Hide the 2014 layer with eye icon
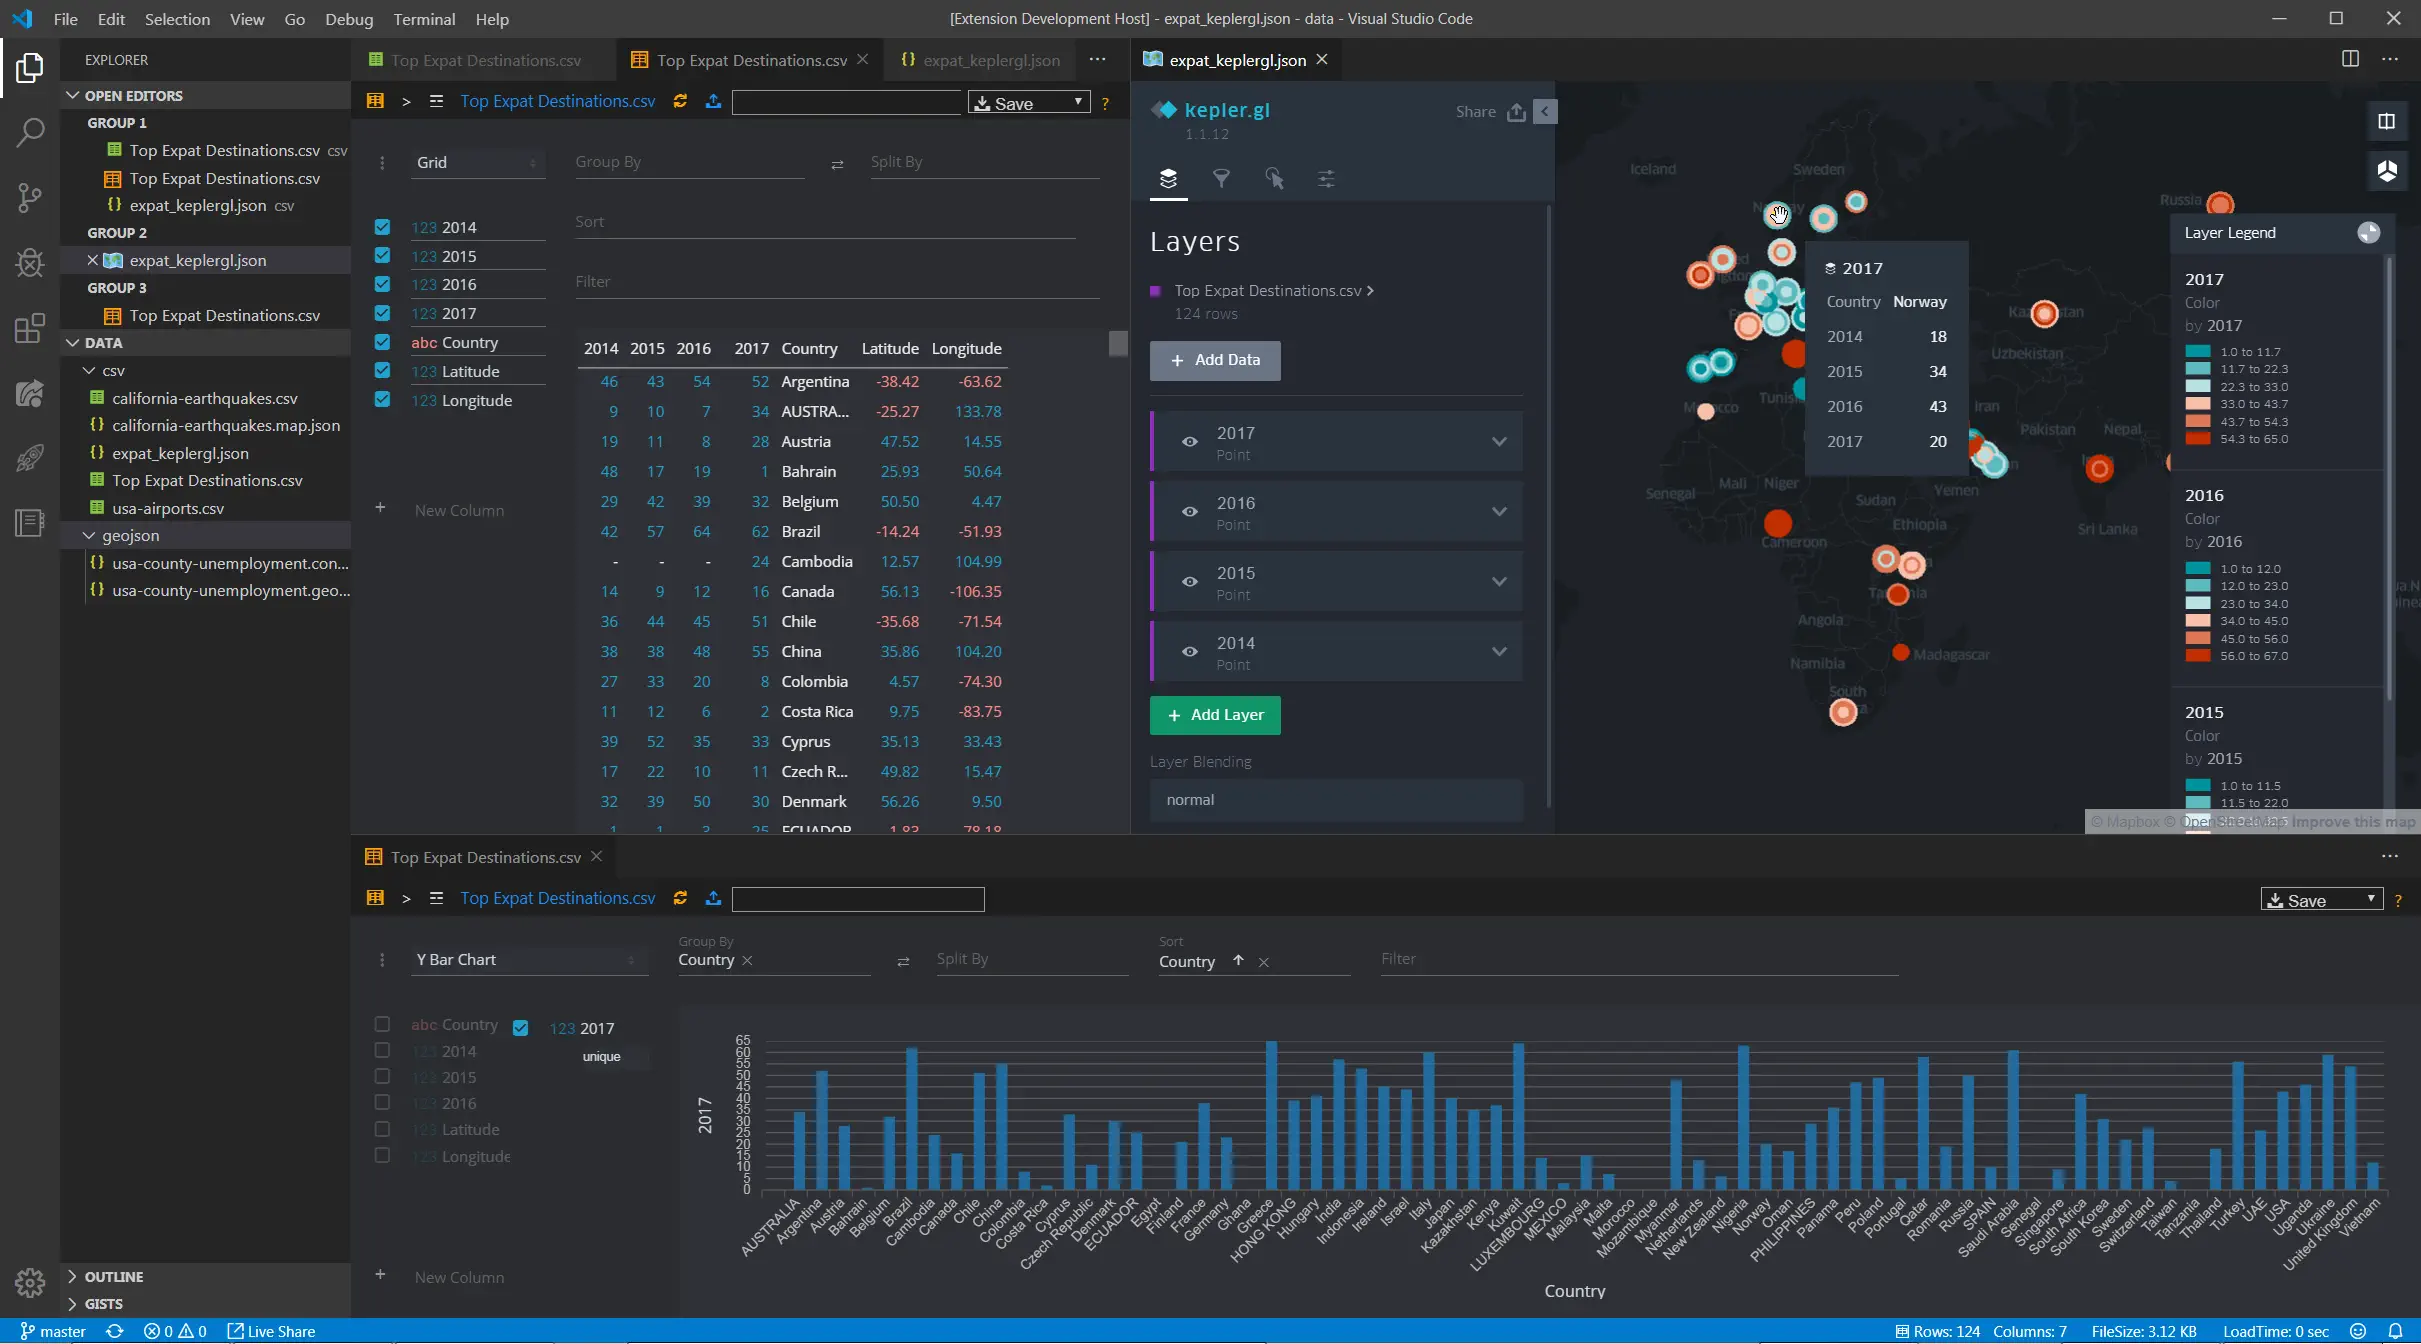 click(x=1190, y=652)
